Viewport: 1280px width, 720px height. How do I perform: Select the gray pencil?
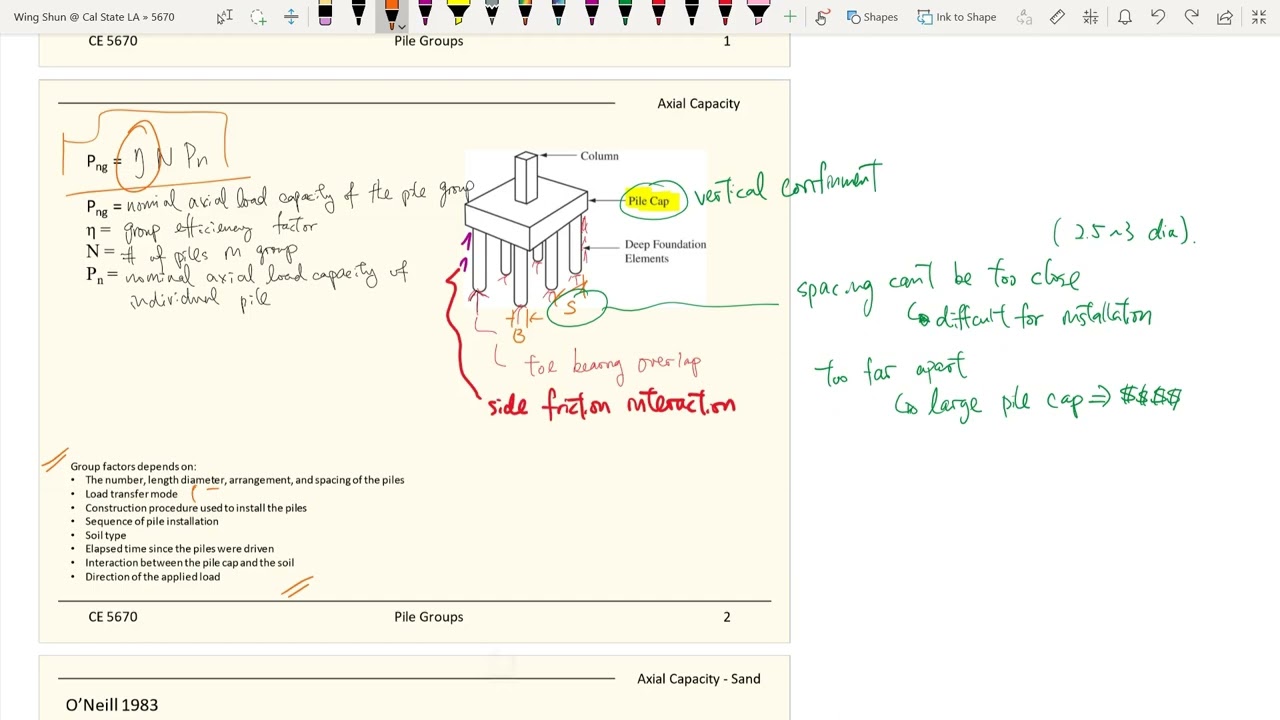pos(492,14)
